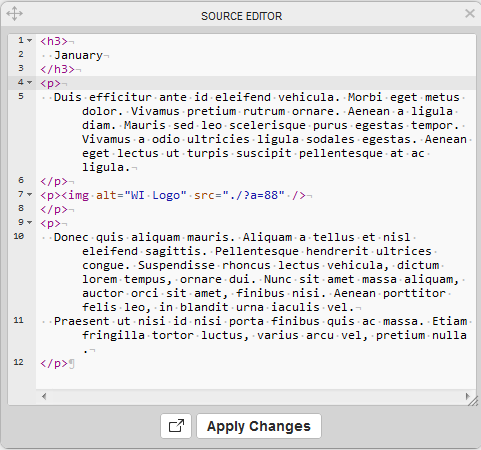Click the left arrow of horizontal scrollbar
The height and width of the screenshot is (450, 481).
pos(44,396)
